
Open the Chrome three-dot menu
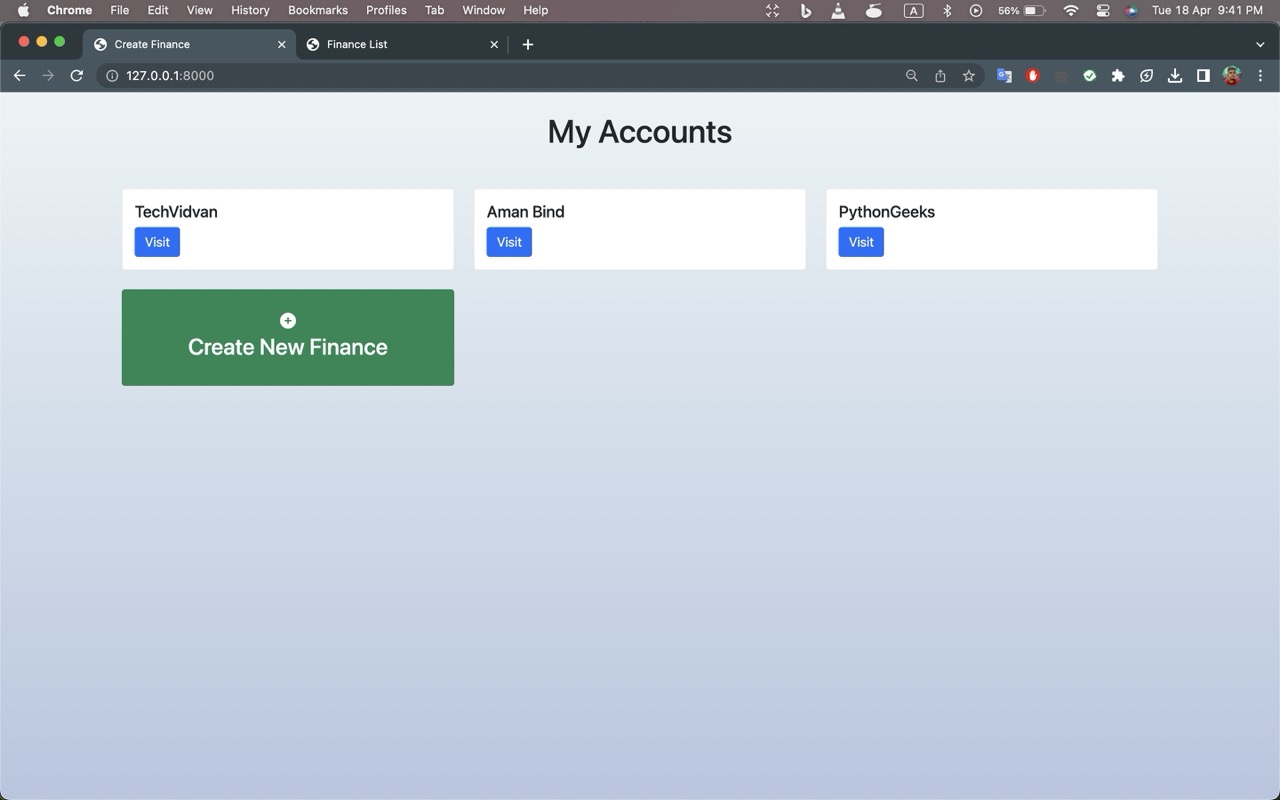(x=1260, y=75)
